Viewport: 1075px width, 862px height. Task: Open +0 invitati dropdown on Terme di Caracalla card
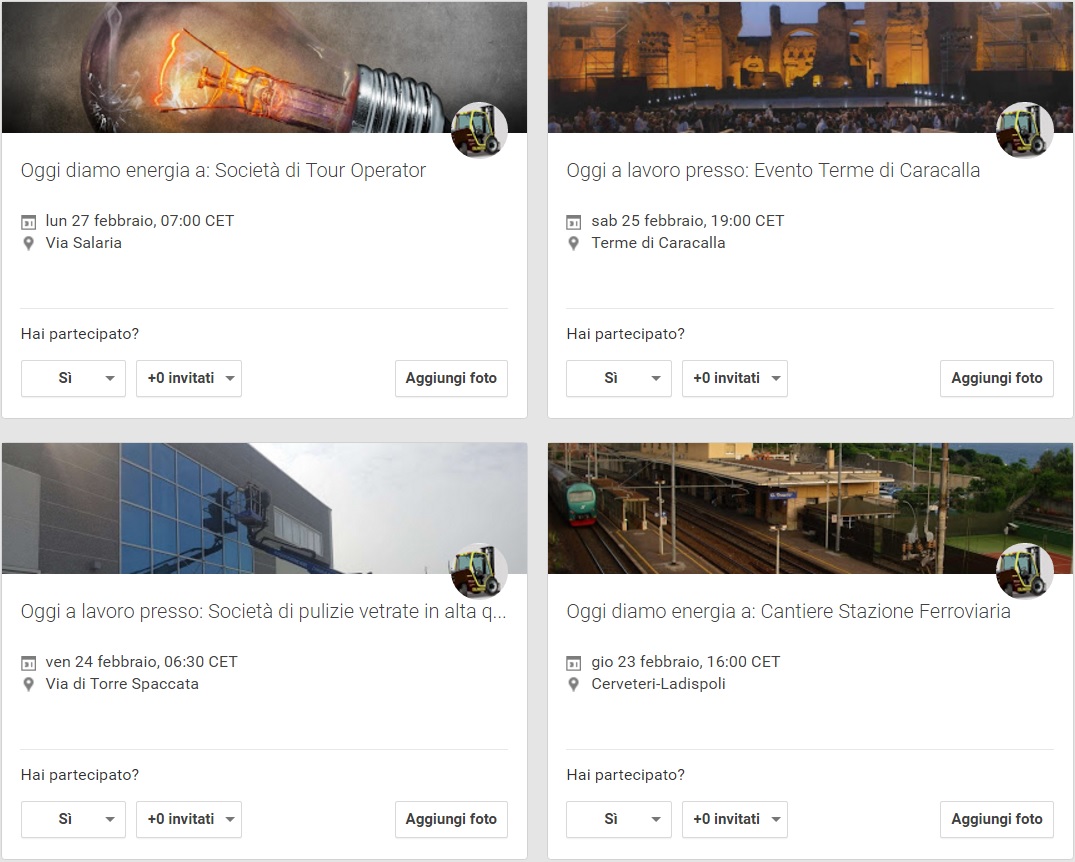[x=735, y=379]
